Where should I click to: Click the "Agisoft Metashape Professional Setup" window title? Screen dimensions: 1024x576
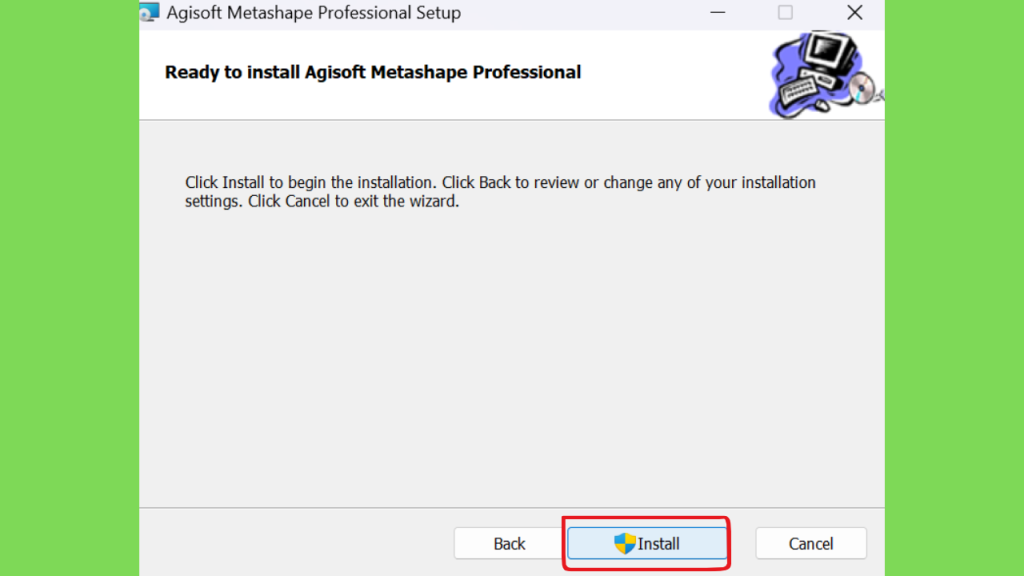pyautogui.click(x=313, y=12)
